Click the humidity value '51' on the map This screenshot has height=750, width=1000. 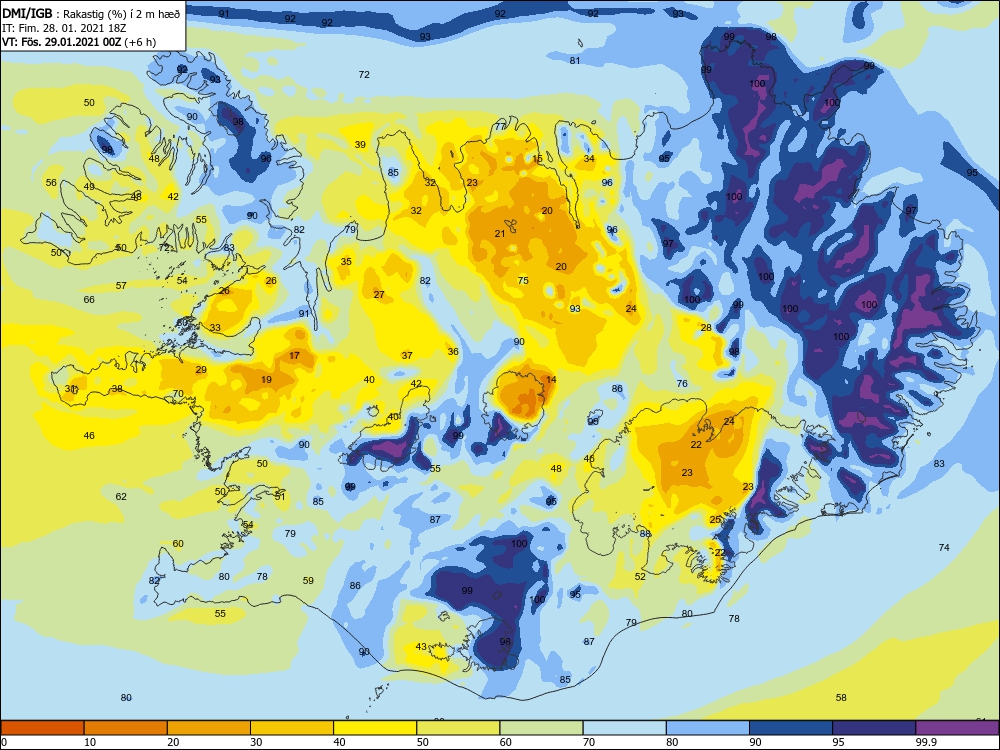coord(280,496)
